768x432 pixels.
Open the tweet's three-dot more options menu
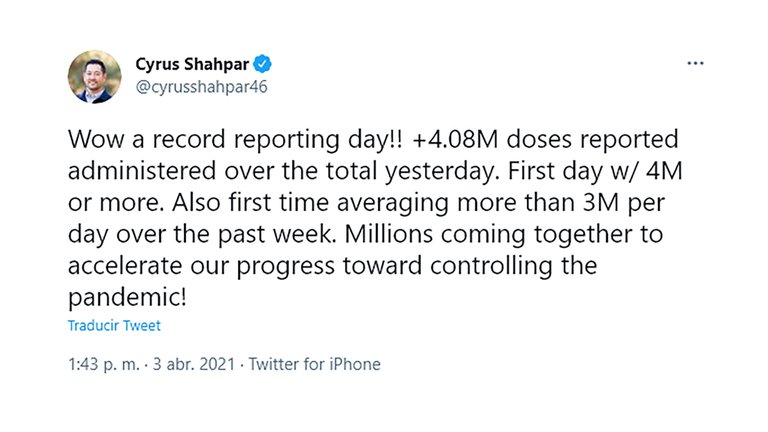695,63
